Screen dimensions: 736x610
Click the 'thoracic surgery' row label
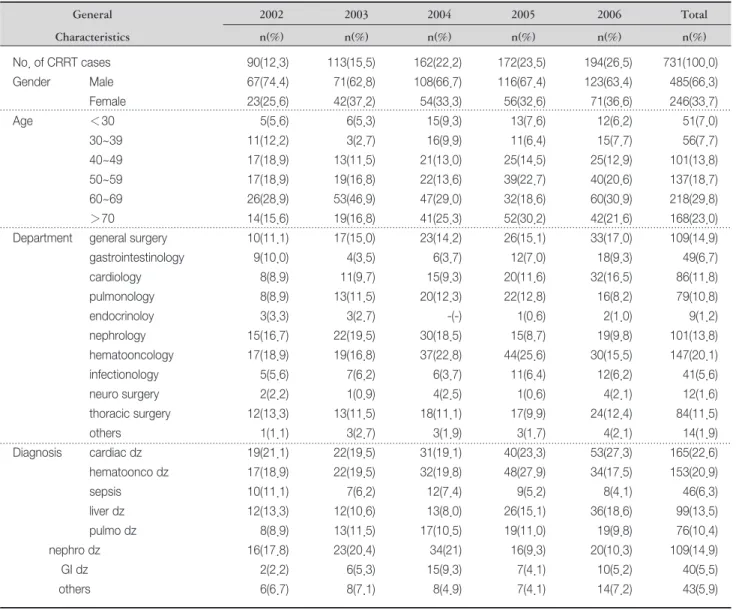(x=130, y=414)
